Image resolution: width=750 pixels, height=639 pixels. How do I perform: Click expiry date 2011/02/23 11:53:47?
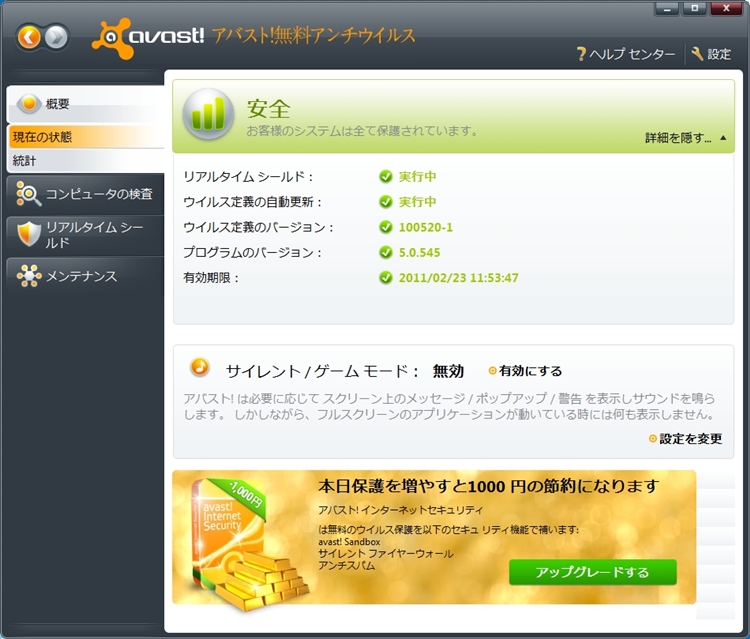[459, 278]
